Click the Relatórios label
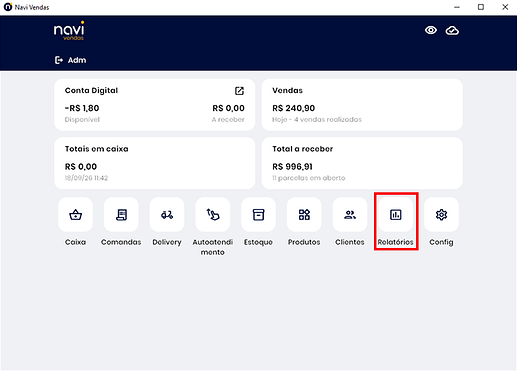This screenshot has width=517, height=371. coord(396,242)
